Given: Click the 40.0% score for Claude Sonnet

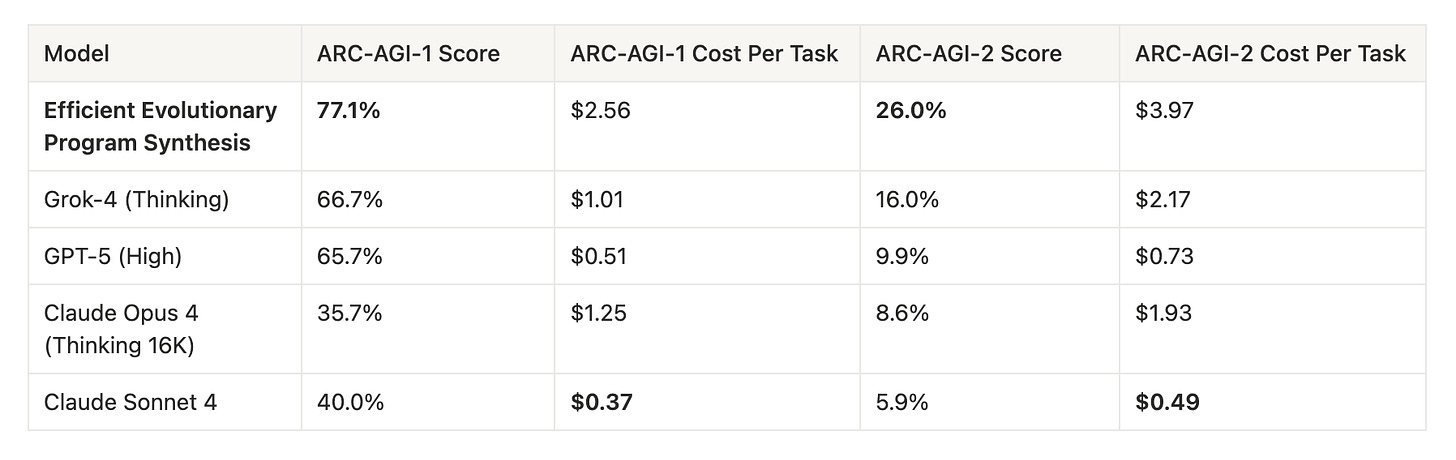Looking at the screenshot, I should point(428,402).
